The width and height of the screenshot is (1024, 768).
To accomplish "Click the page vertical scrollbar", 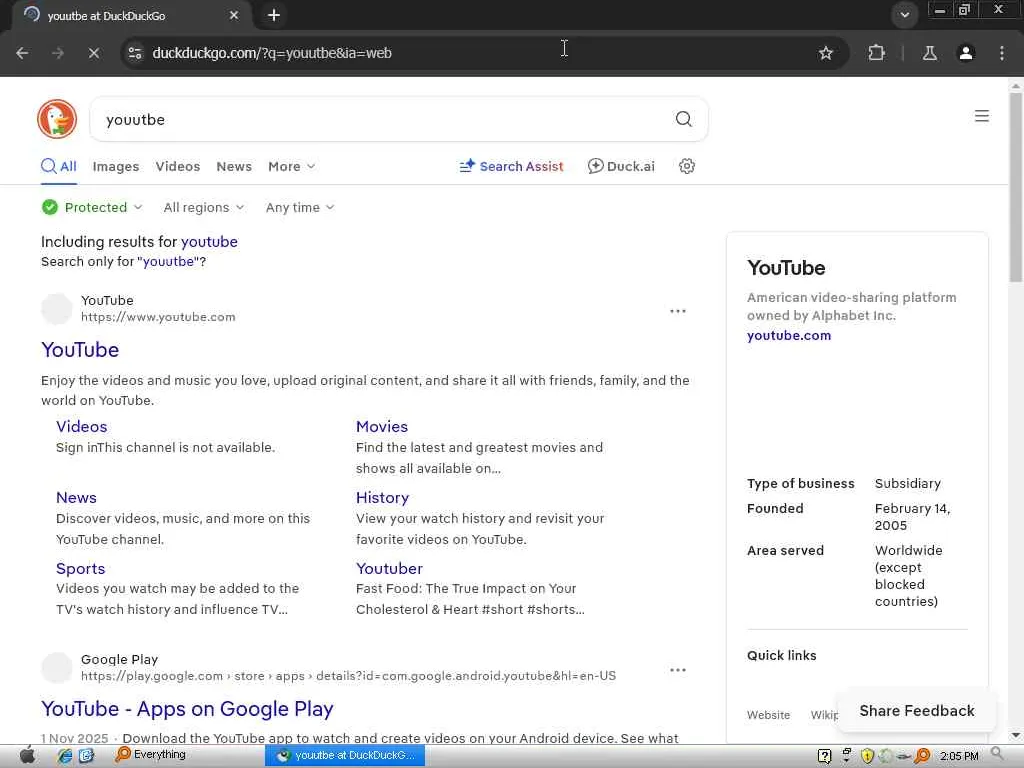I will (1016, 187).
